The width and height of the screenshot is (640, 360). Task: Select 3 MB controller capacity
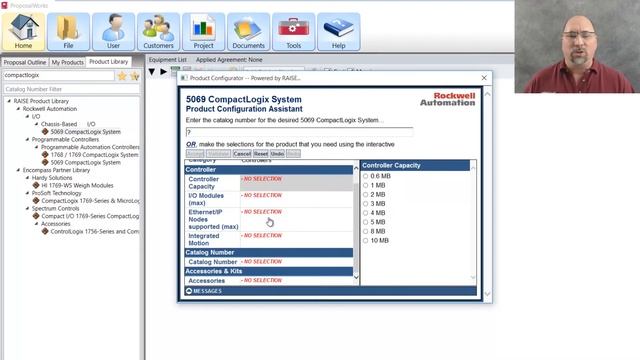[x=365, y=203]
